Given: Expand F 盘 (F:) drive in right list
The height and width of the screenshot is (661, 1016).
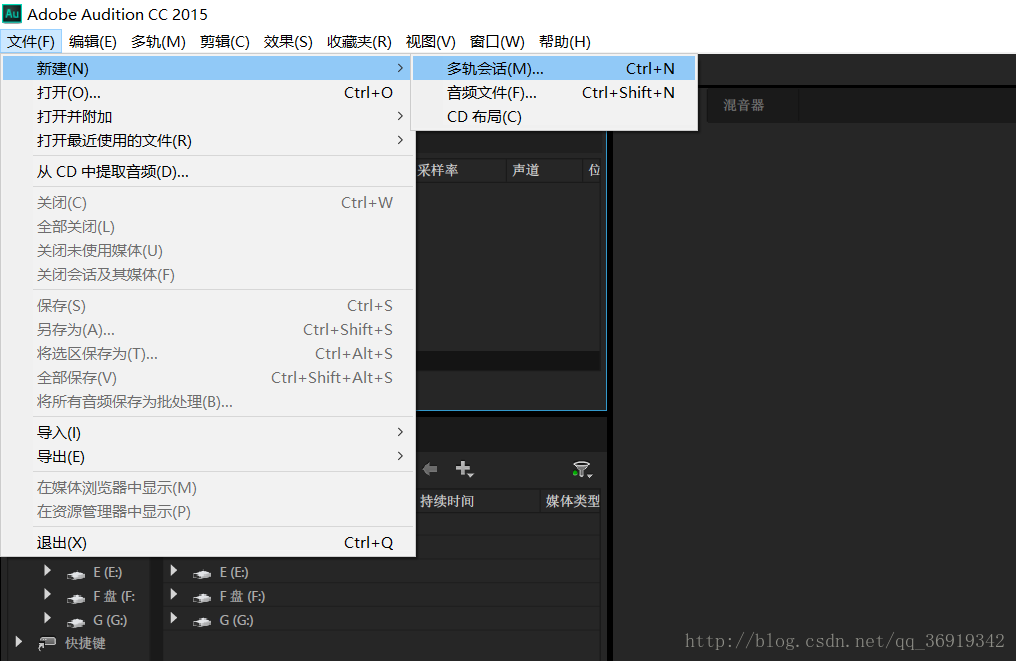Looking at the screenshot, I should pyautogui.click(x=174, y=594).
